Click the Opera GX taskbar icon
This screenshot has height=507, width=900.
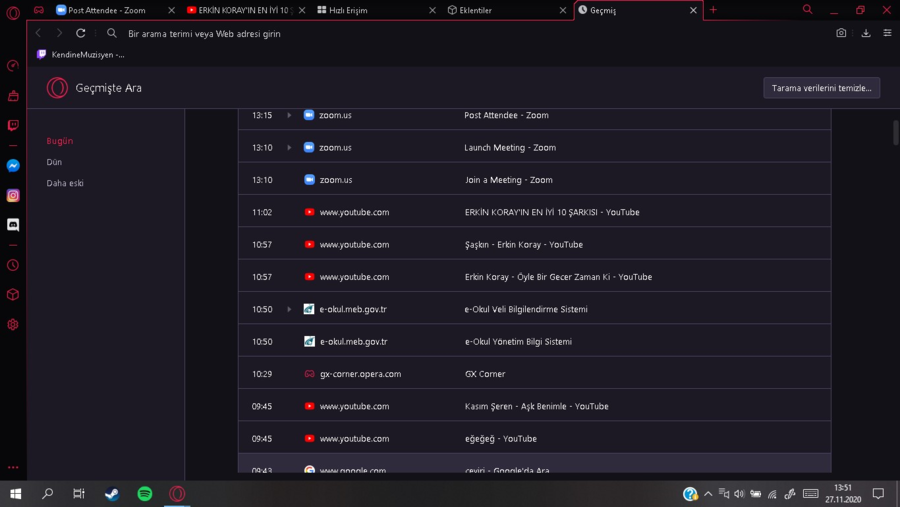[x=177, y=494]
